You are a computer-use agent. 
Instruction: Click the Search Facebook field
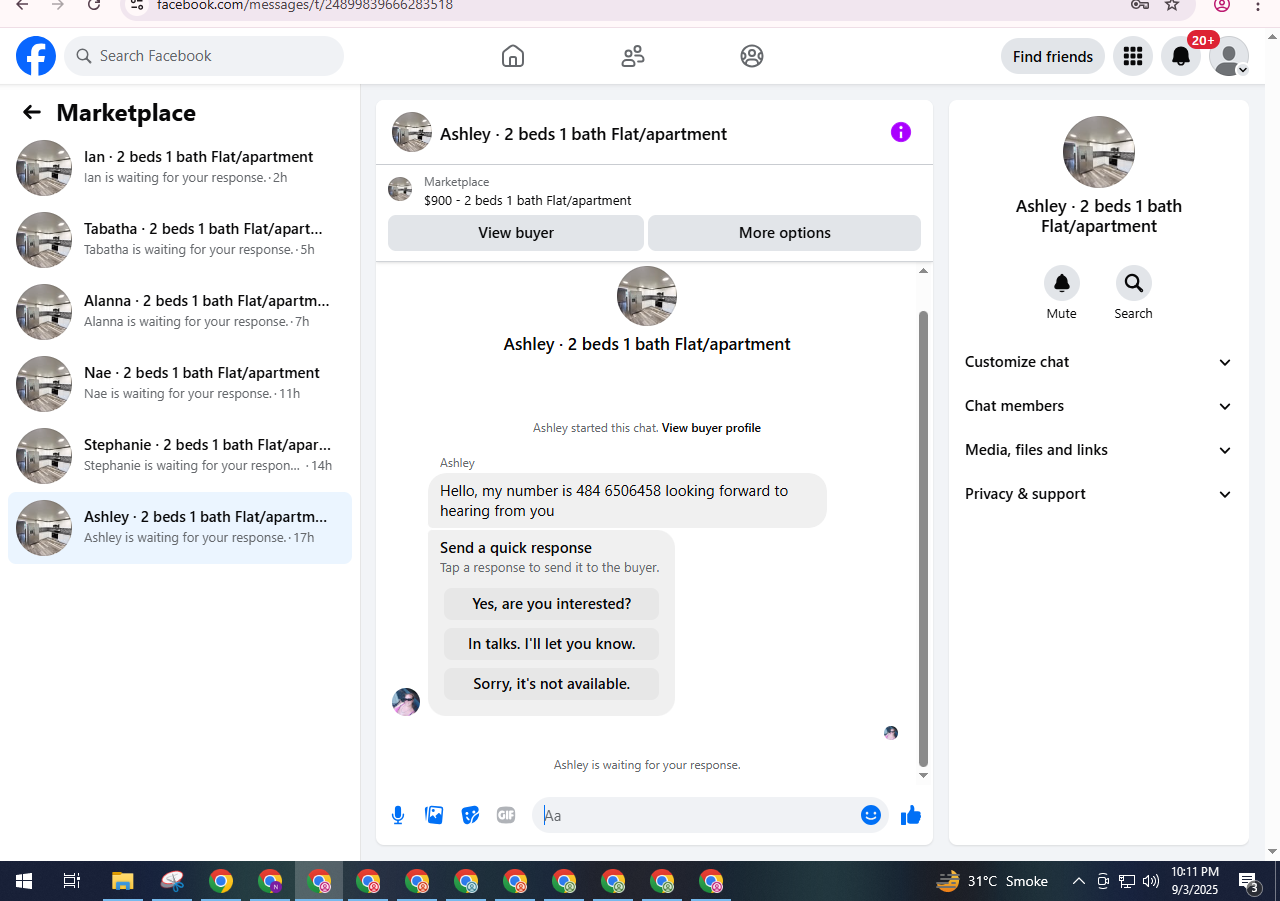[x=204, y=56]
